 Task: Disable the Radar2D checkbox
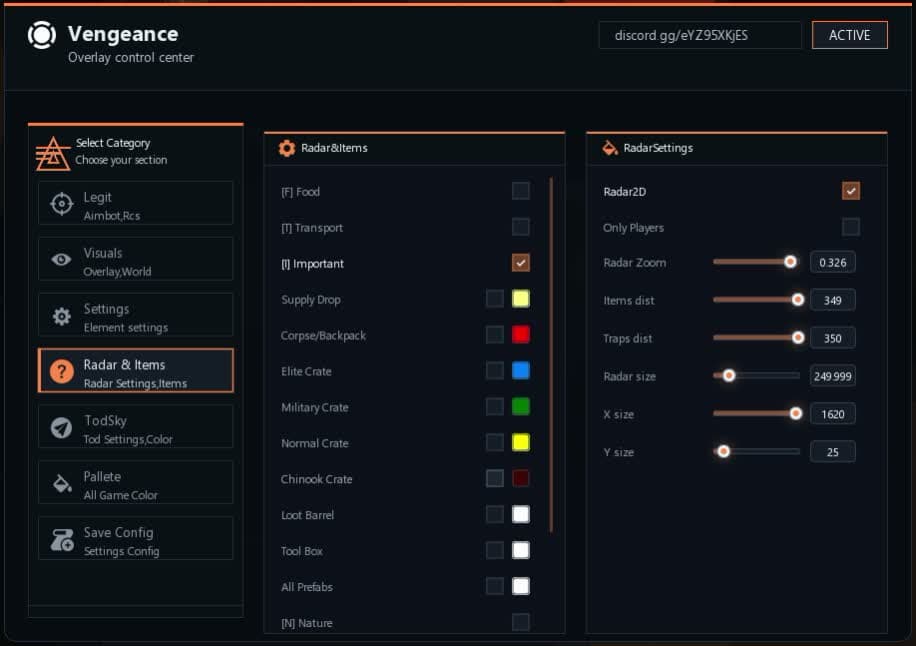coord(850,191)
